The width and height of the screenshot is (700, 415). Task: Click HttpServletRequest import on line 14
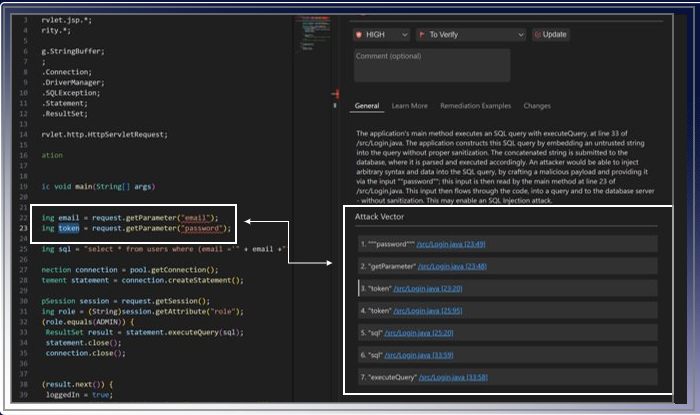tap(105, 134)
